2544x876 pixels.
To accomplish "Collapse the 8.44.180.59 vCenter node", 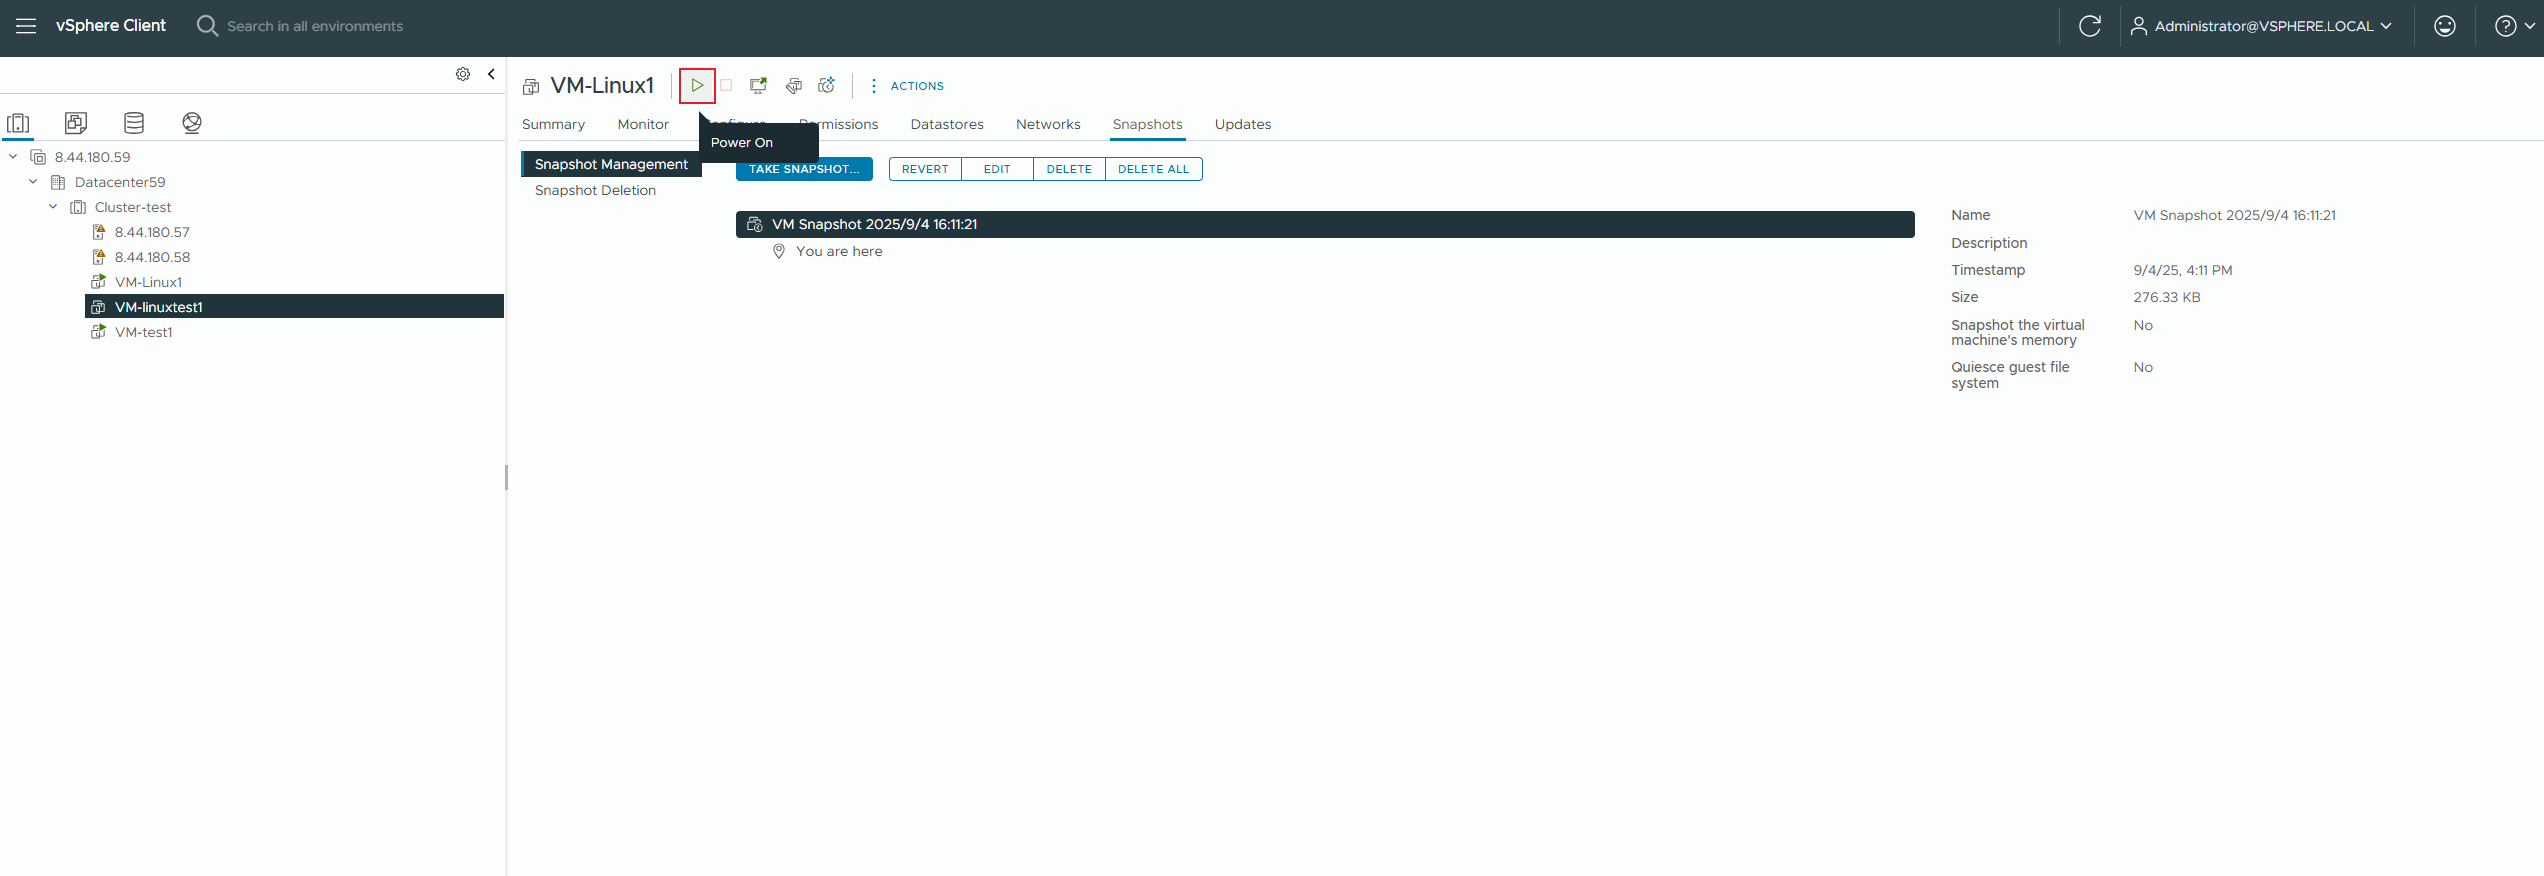I will tap(13, 157).
